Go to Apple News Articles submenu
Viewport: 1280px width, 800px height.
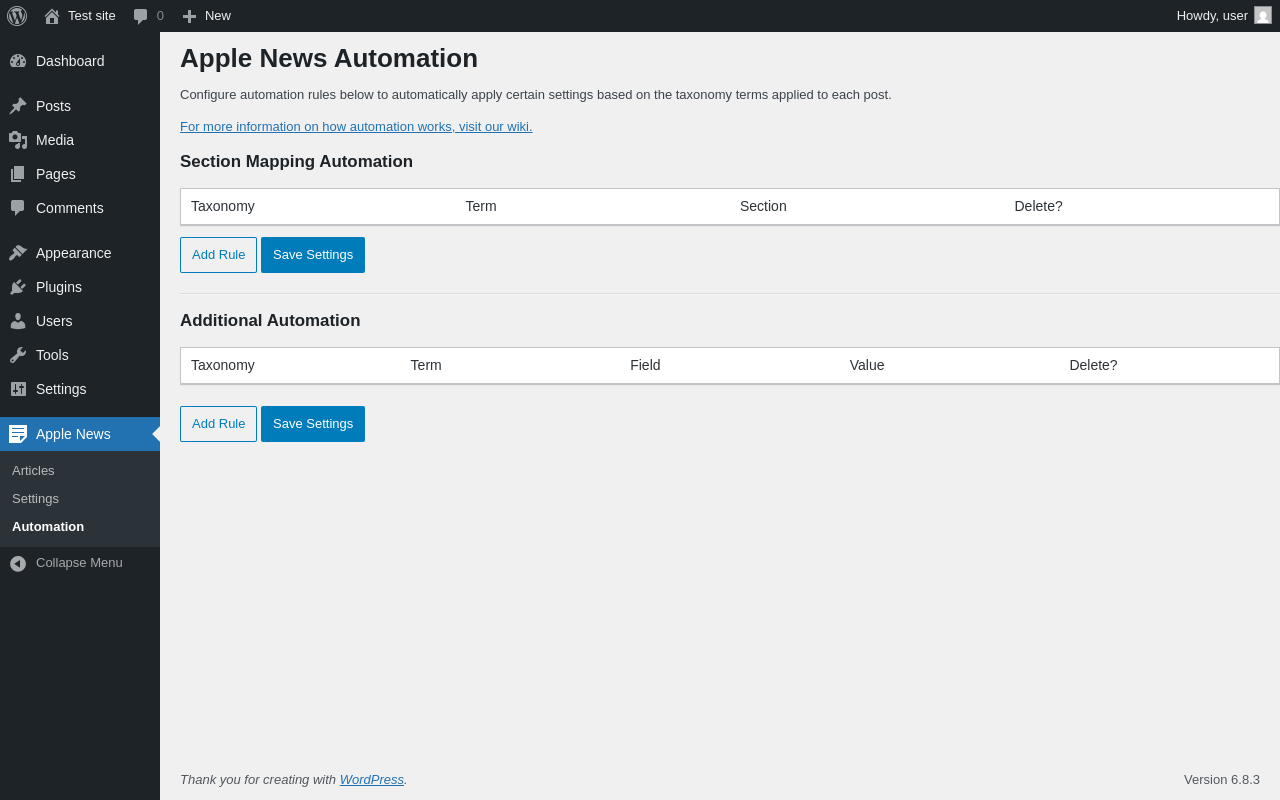[x=33, y=471]
